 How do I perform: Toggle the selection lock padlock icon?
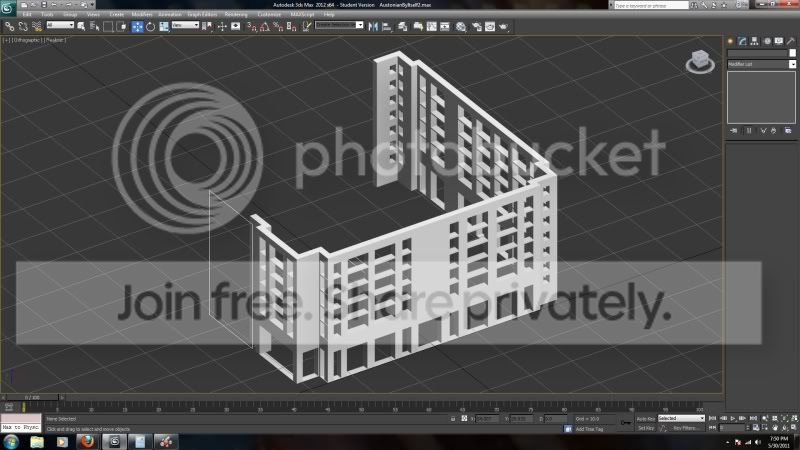pos(453,419)
